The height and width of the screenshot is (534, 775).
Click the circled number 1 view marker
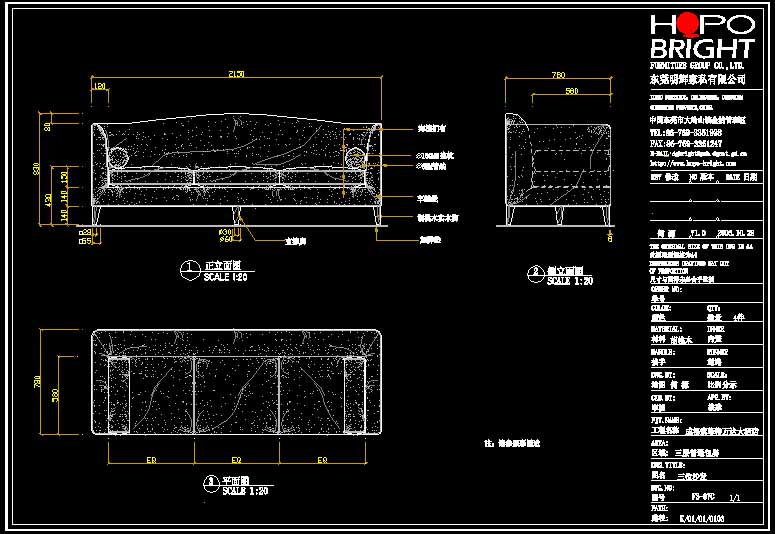[190, 270]
